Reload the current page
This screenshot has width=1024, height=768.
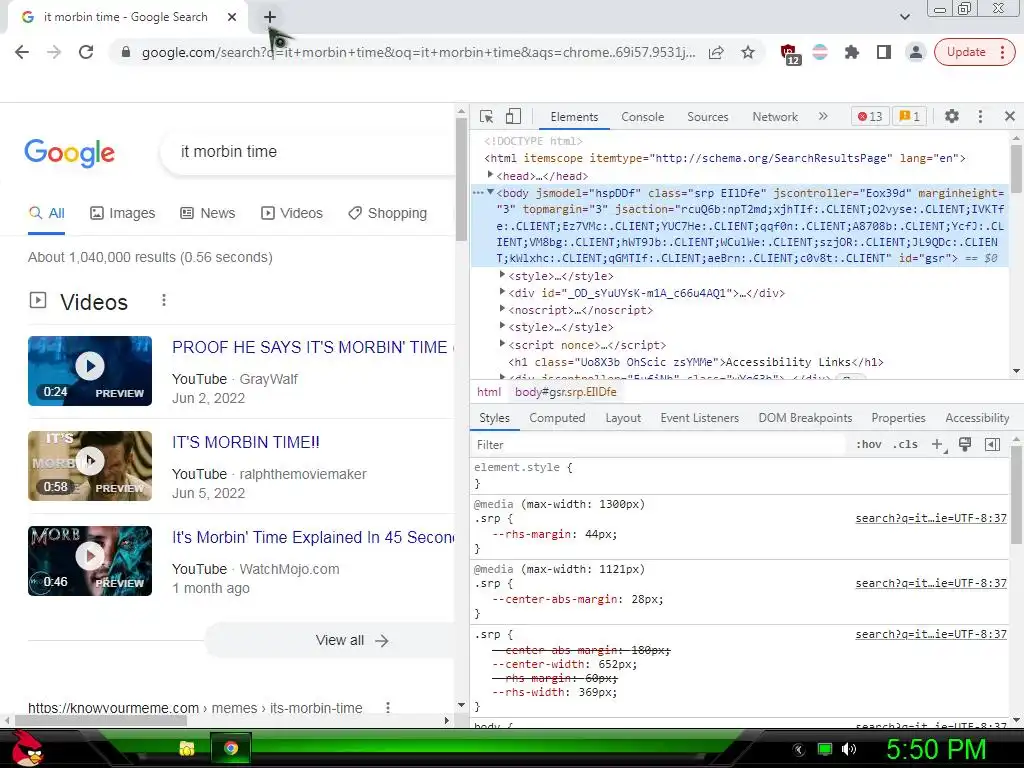86,52
